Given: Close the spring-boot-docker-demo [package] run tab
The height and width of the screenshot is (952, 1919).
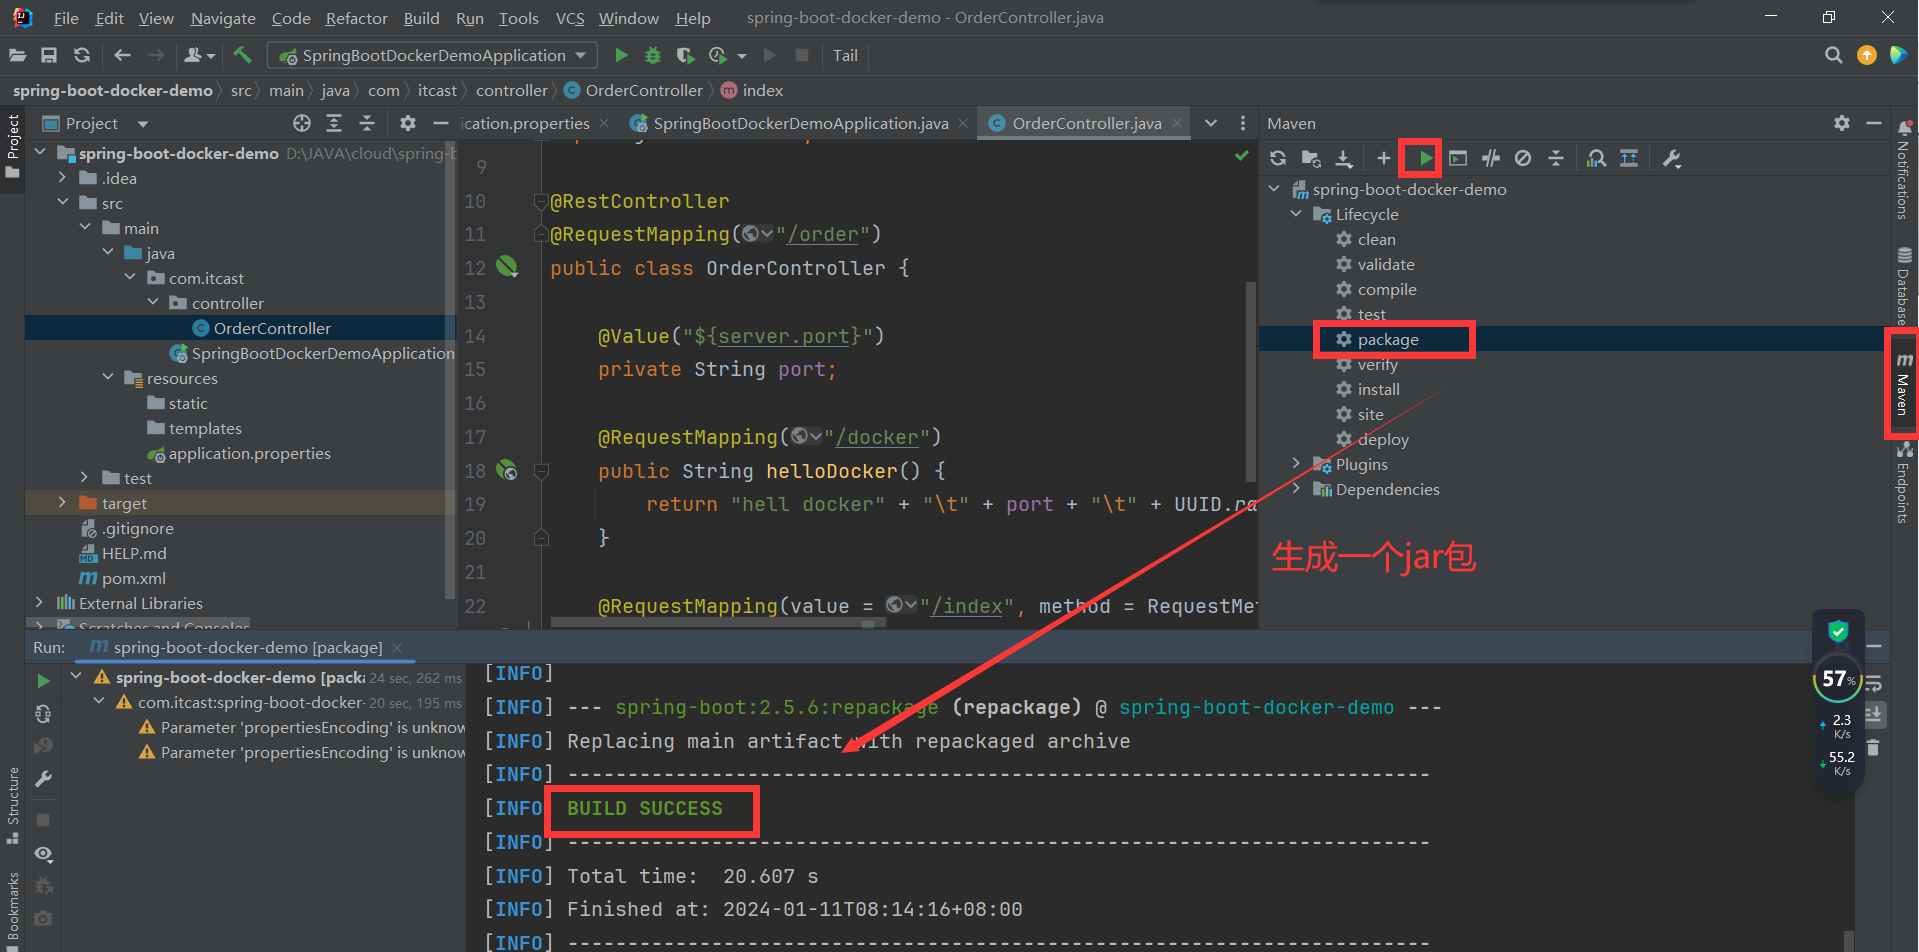Looking at the screenshot, I should tap(397, 648).
